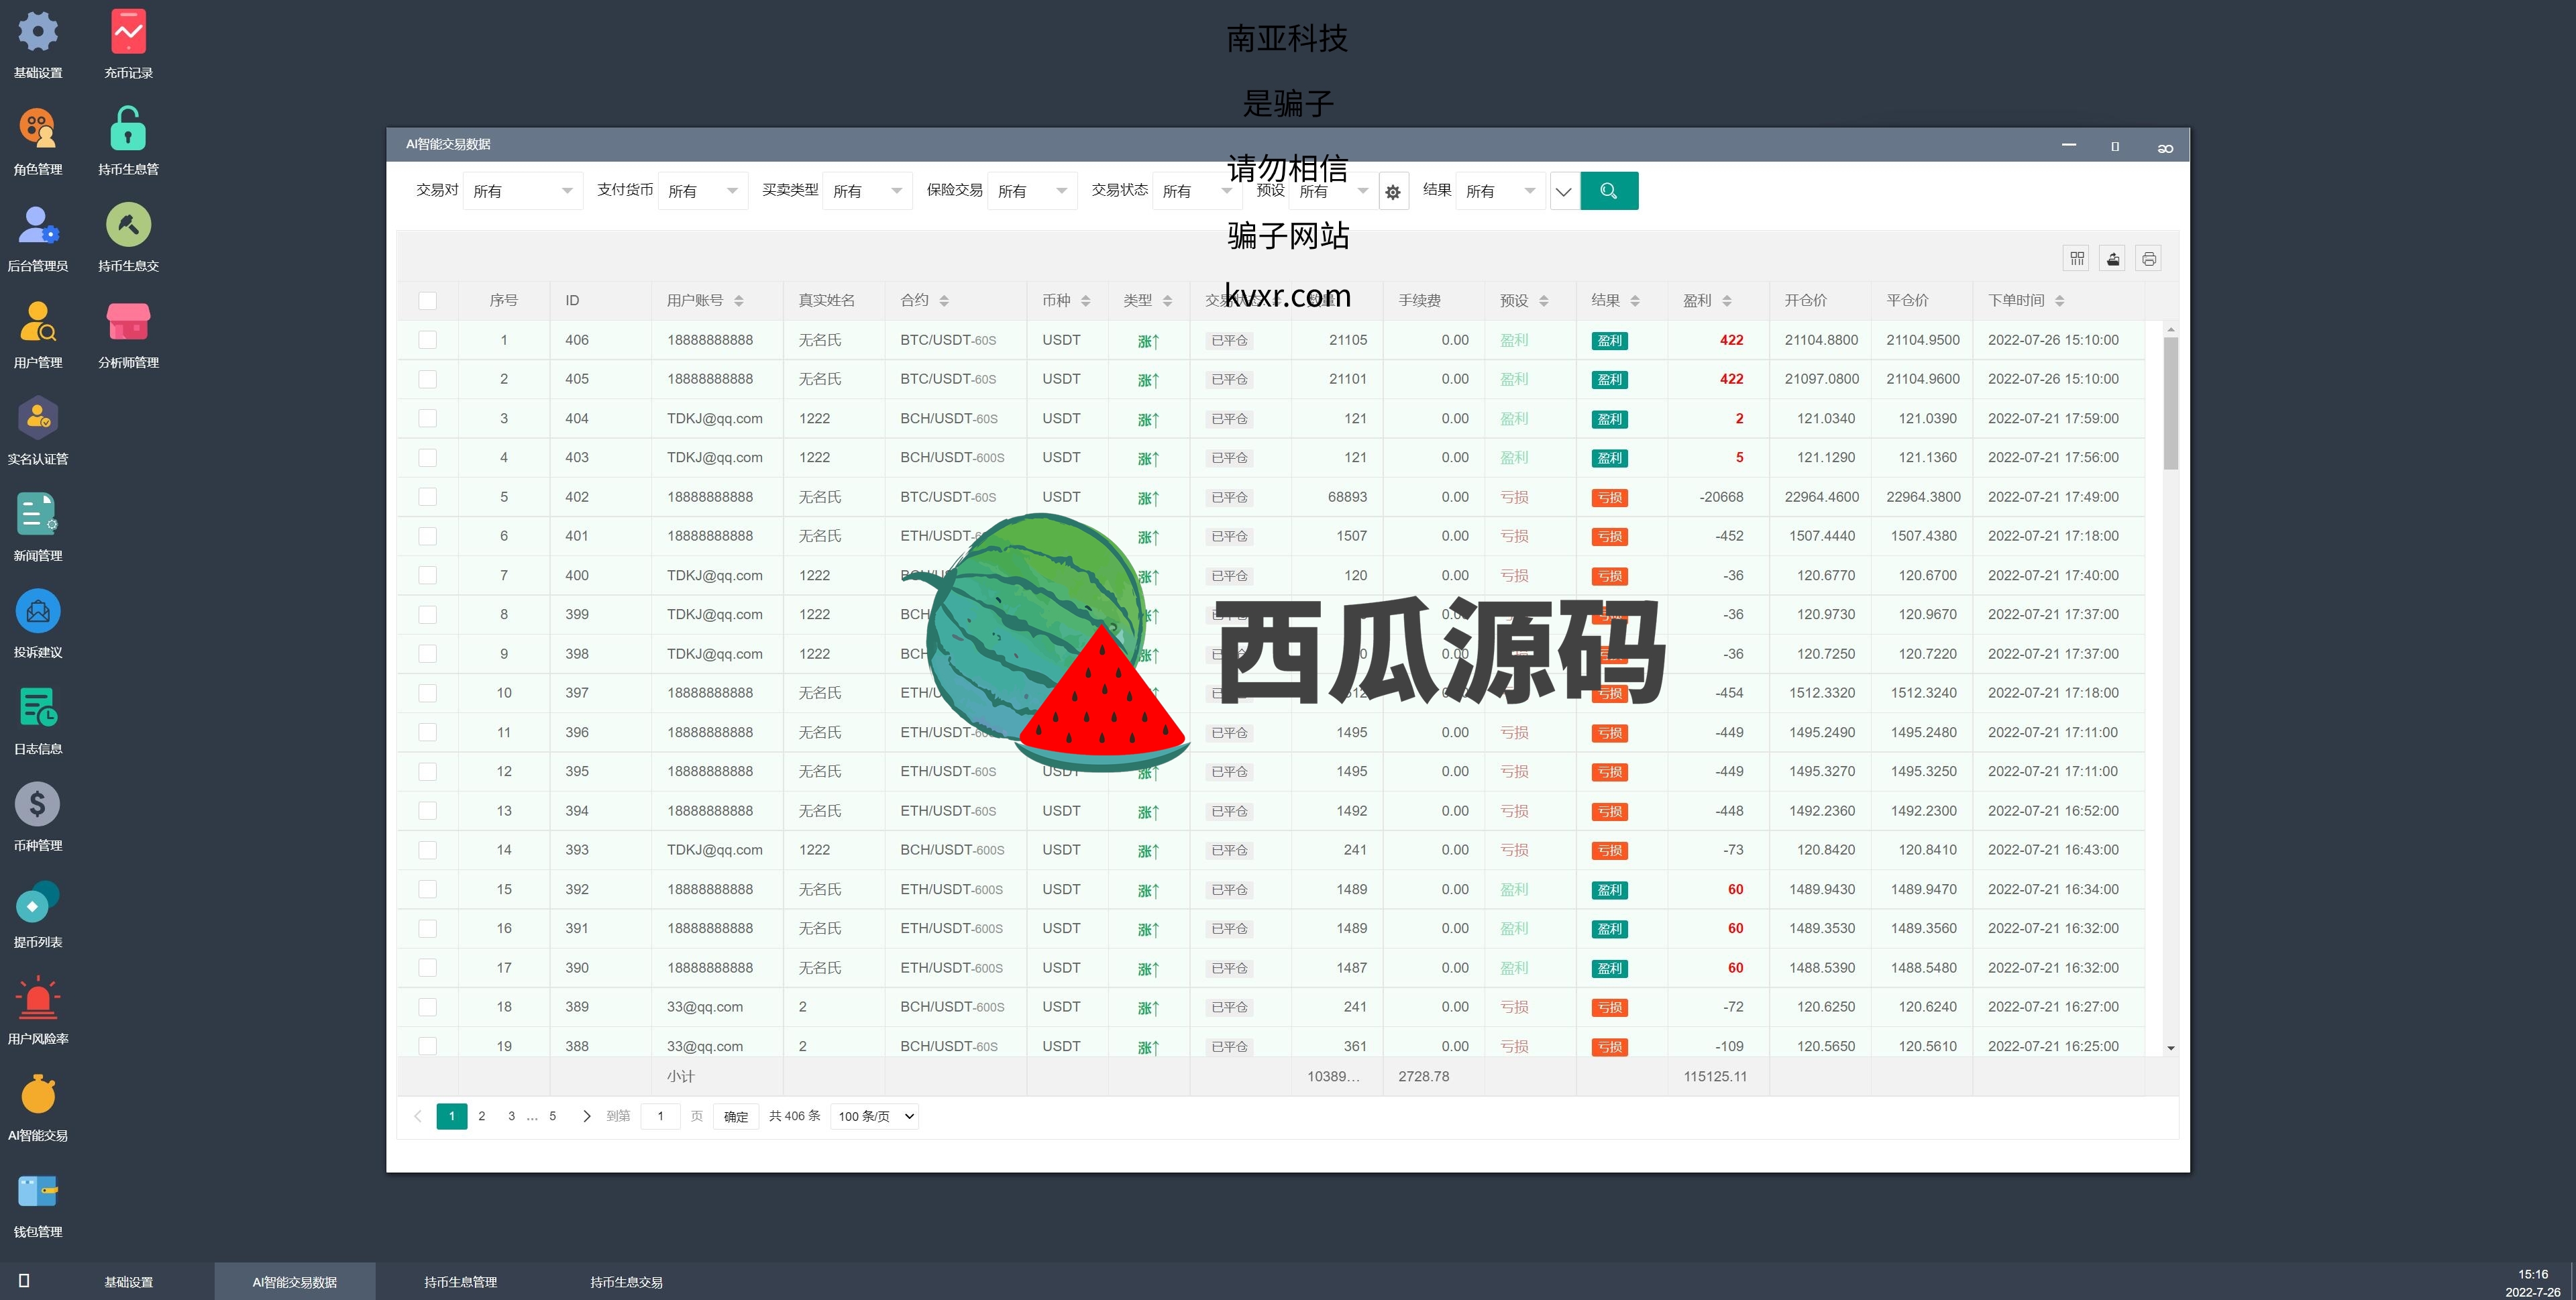Viewport: 2576px width, 1300px height.
Task: Open 持币生息交 hammer icon
Action: tap(128, 237)
